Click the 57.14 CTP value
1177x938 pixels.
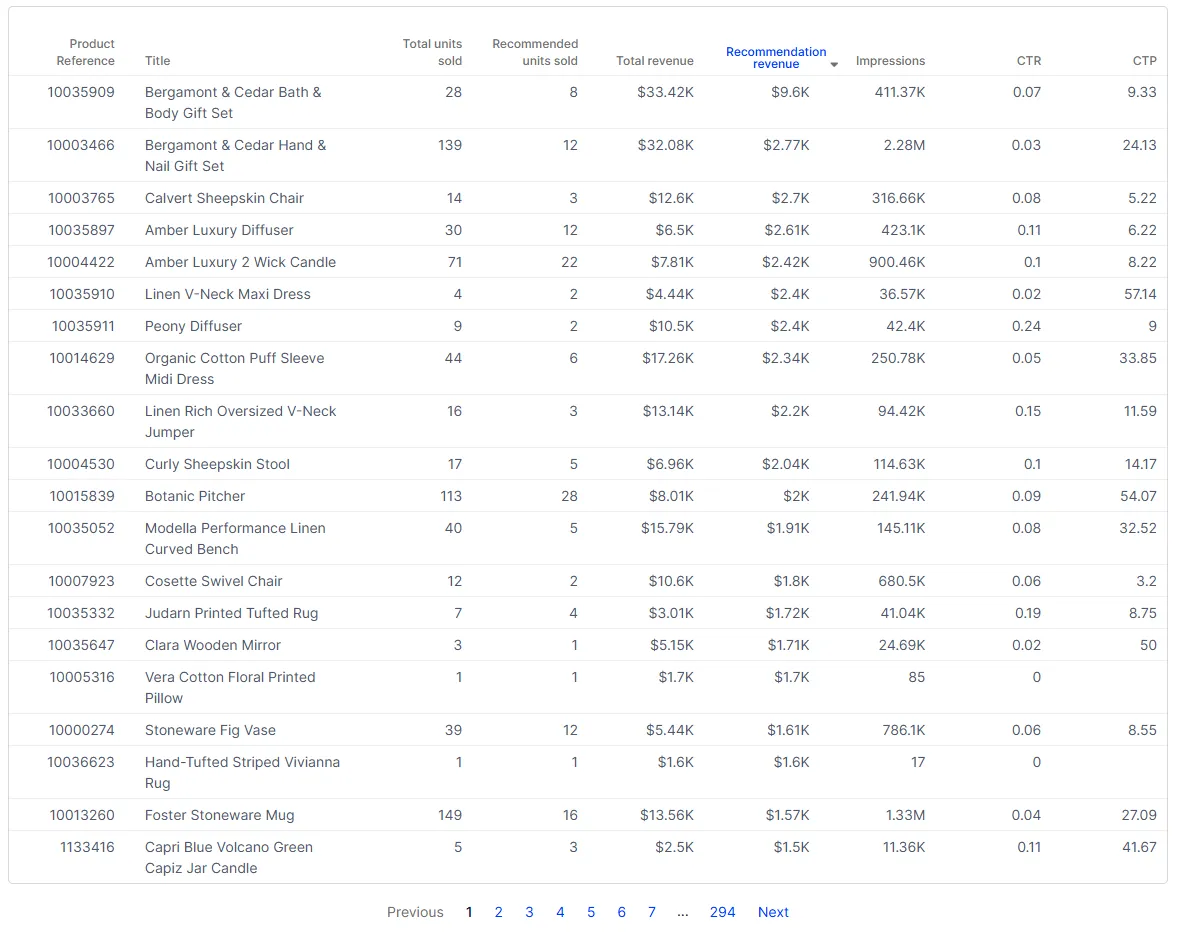coord(1139,294)
